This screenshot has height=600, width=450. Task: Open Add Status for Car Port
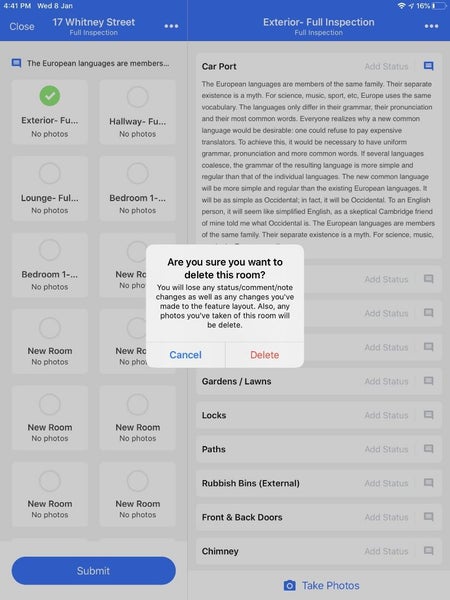tap(386, 67)
